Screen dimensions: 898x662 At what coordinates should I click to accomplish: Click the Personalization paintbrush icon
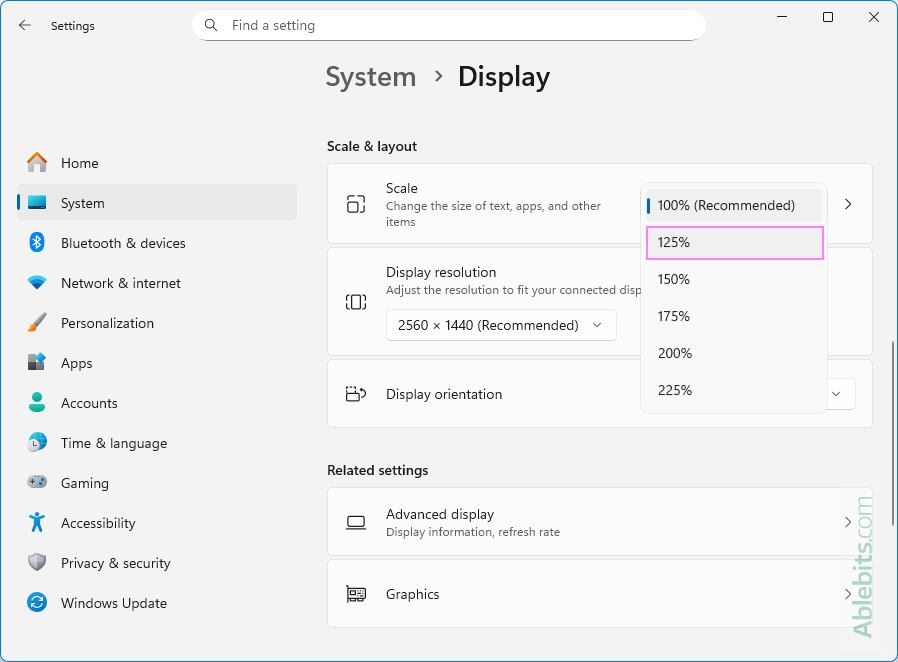(37, 323)
